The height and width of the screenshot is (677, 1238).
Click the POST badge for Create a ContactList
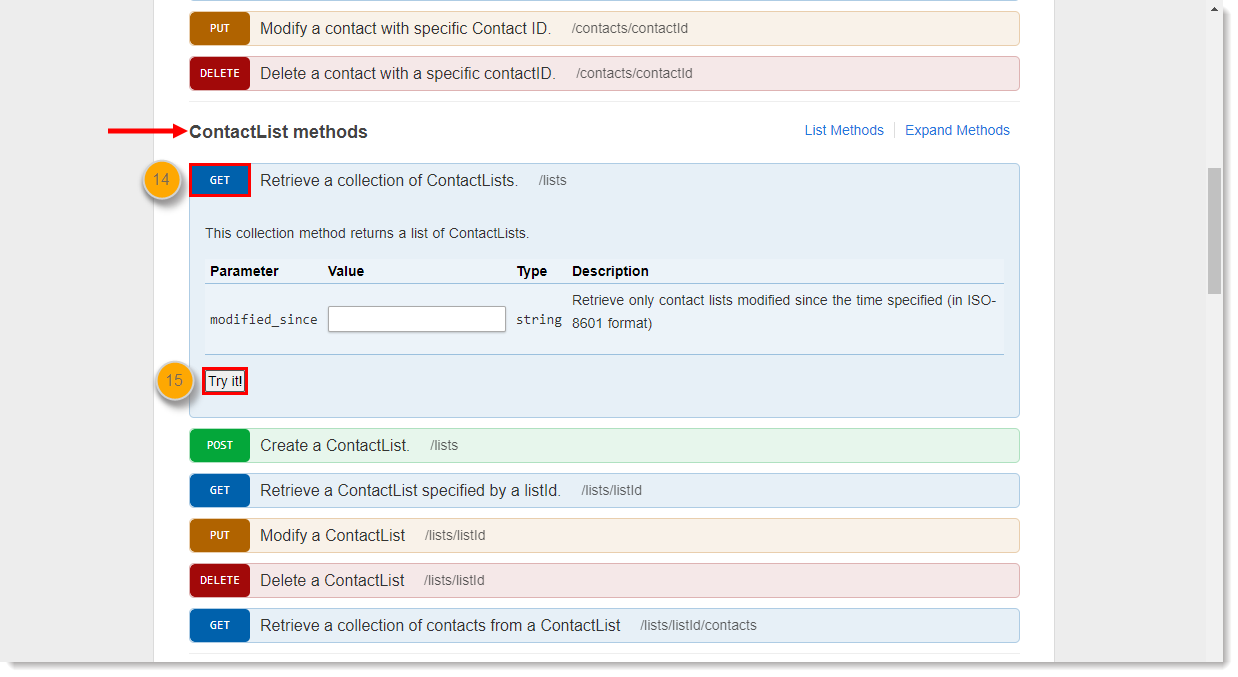point(219,445)
